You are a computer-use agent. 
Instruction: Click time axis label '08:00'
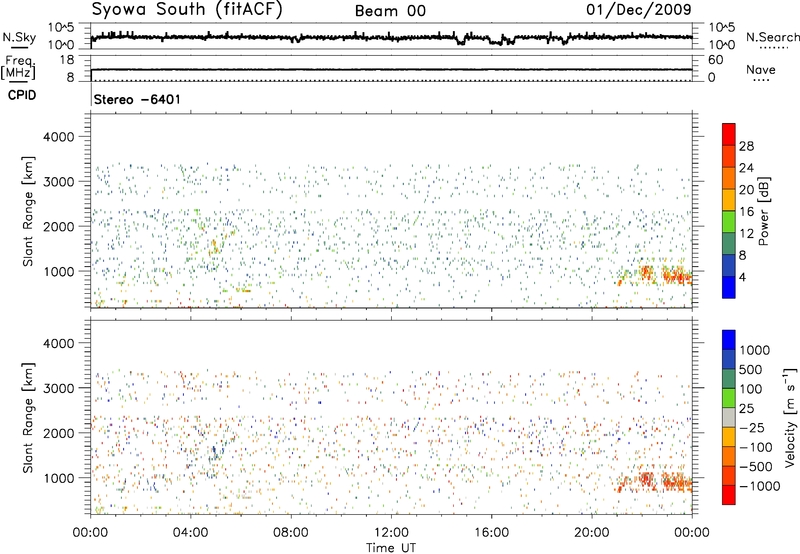(x=290, y=533)
